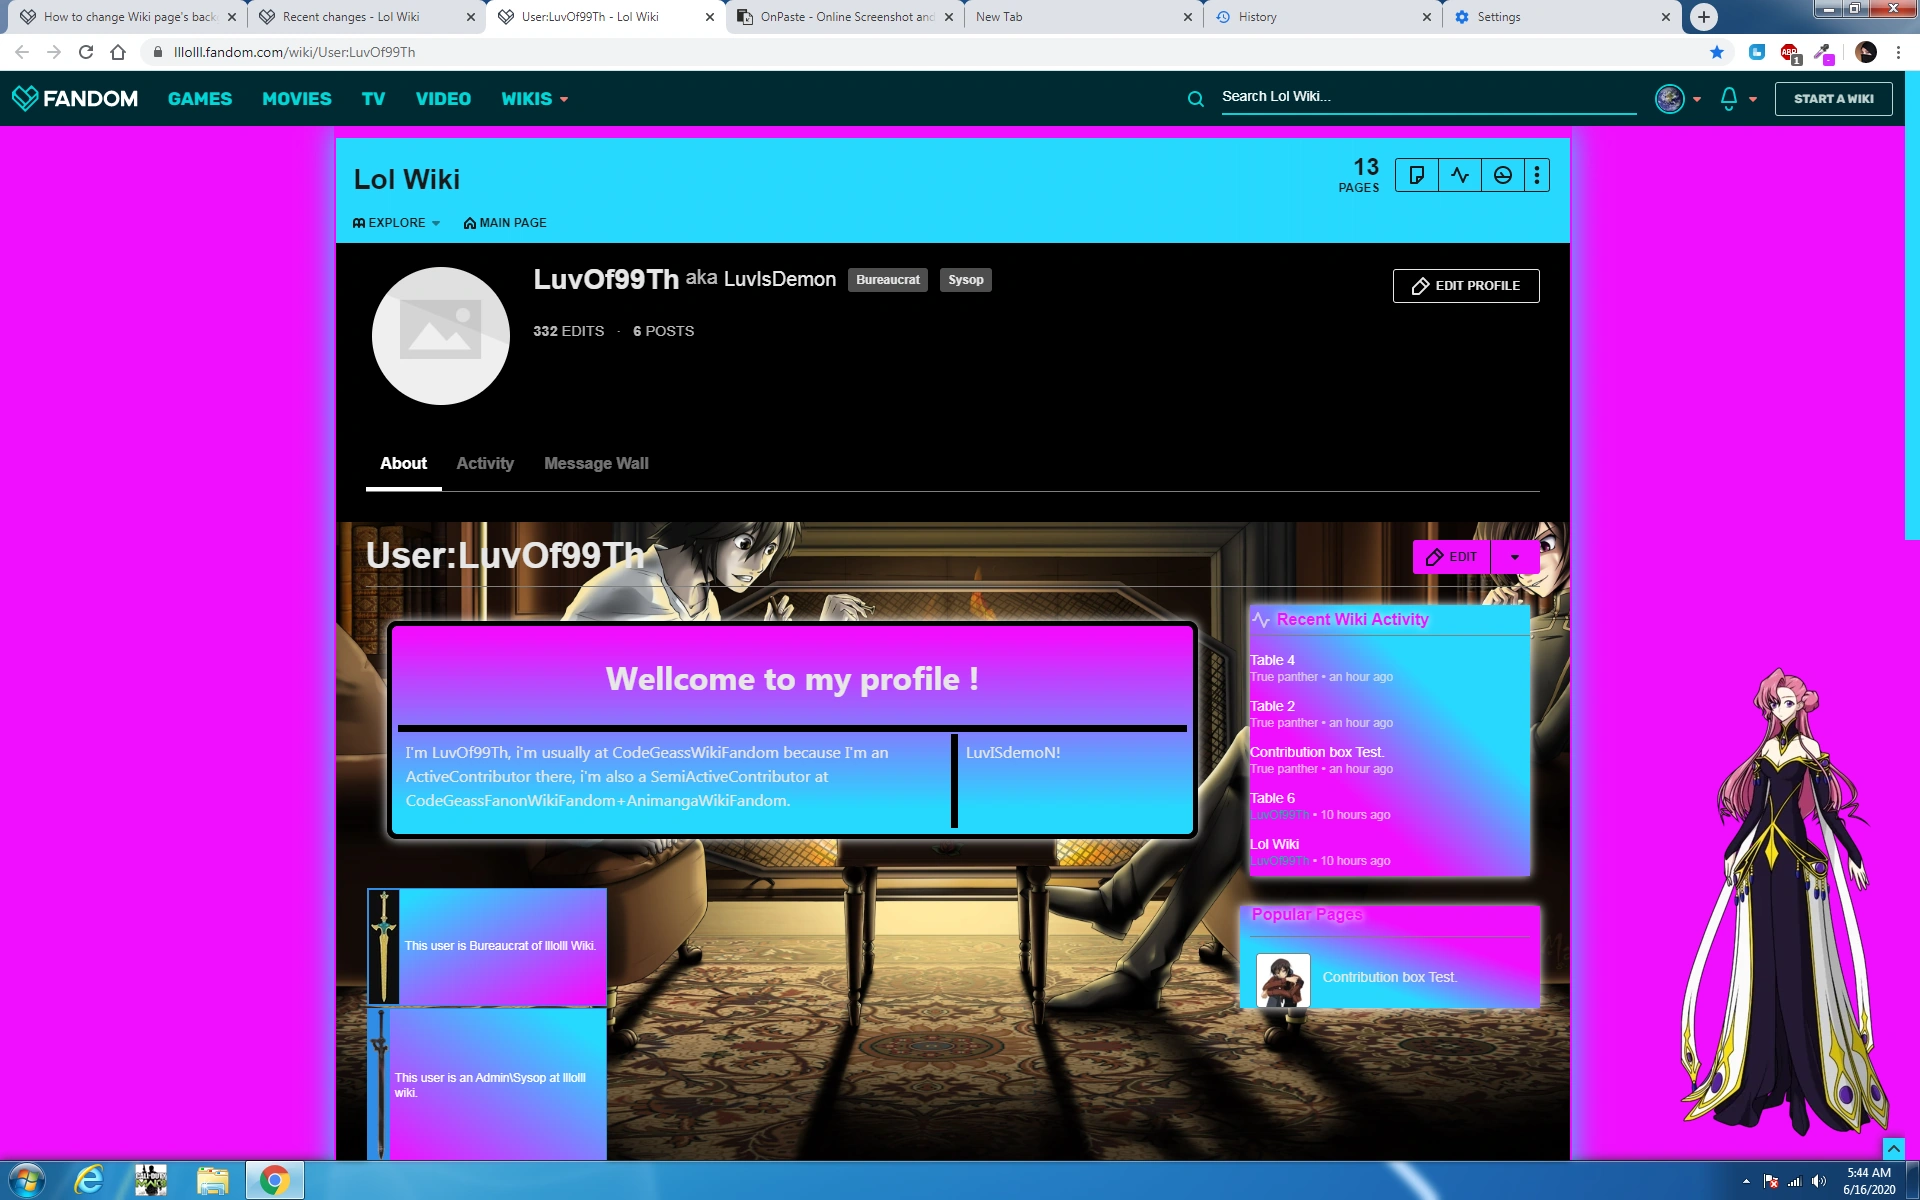Switch to the Message Wall tab
Screen dimensions: 1920x1200
[596, 464]
